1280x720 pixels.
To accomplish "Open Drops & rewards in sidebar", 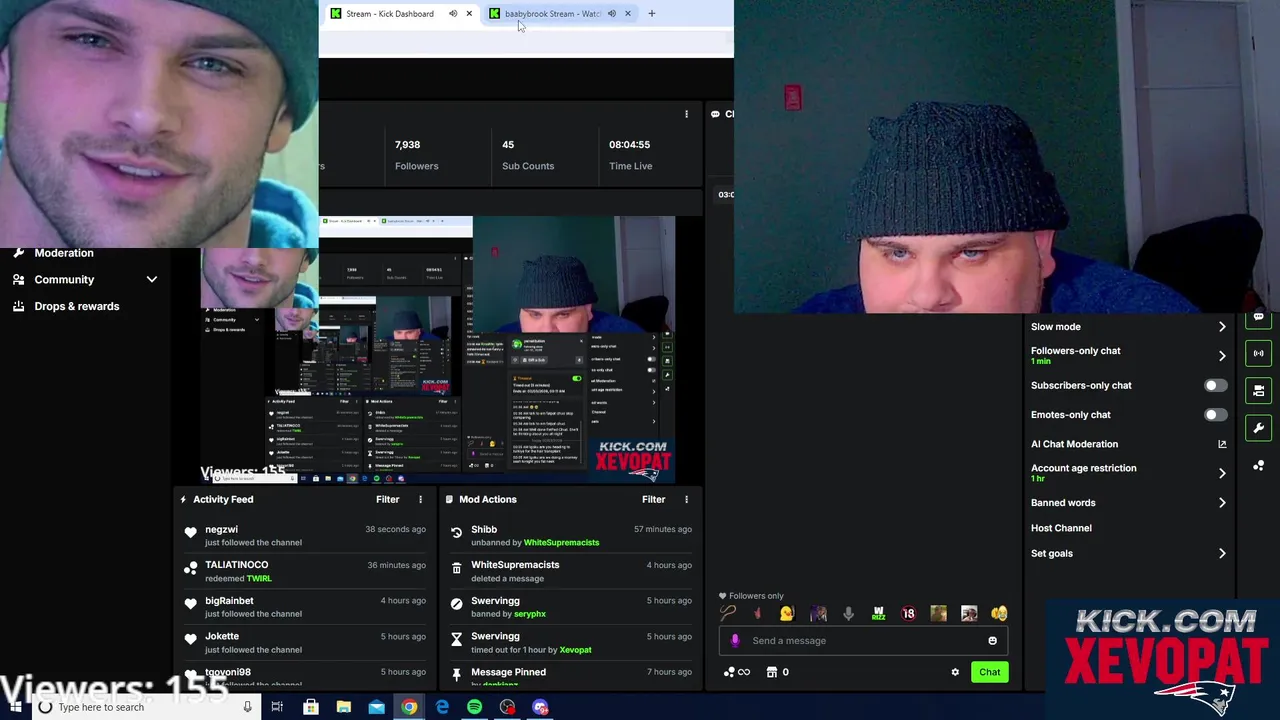I will tap(77, 306).
